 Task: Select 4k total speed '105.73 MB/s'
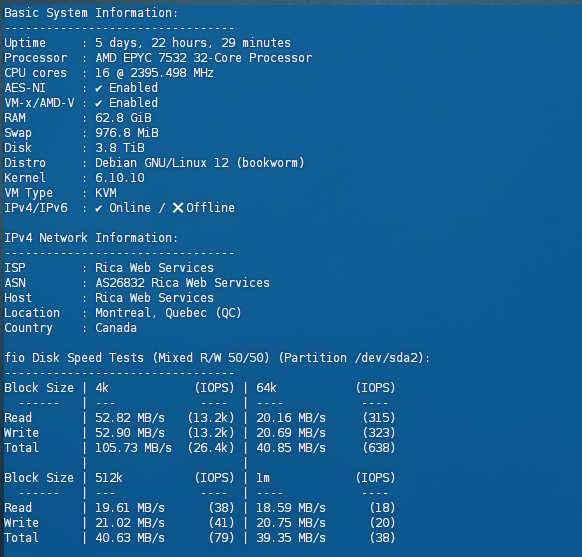(134, 448)
